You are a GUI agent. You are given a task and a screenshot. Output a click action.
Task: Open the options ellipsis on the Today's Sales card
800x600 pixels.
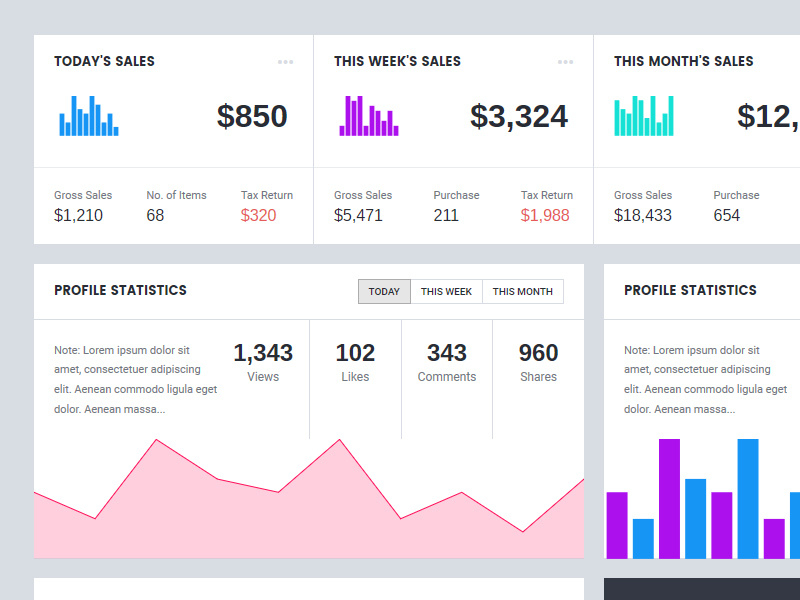click(x=286, y=61)
